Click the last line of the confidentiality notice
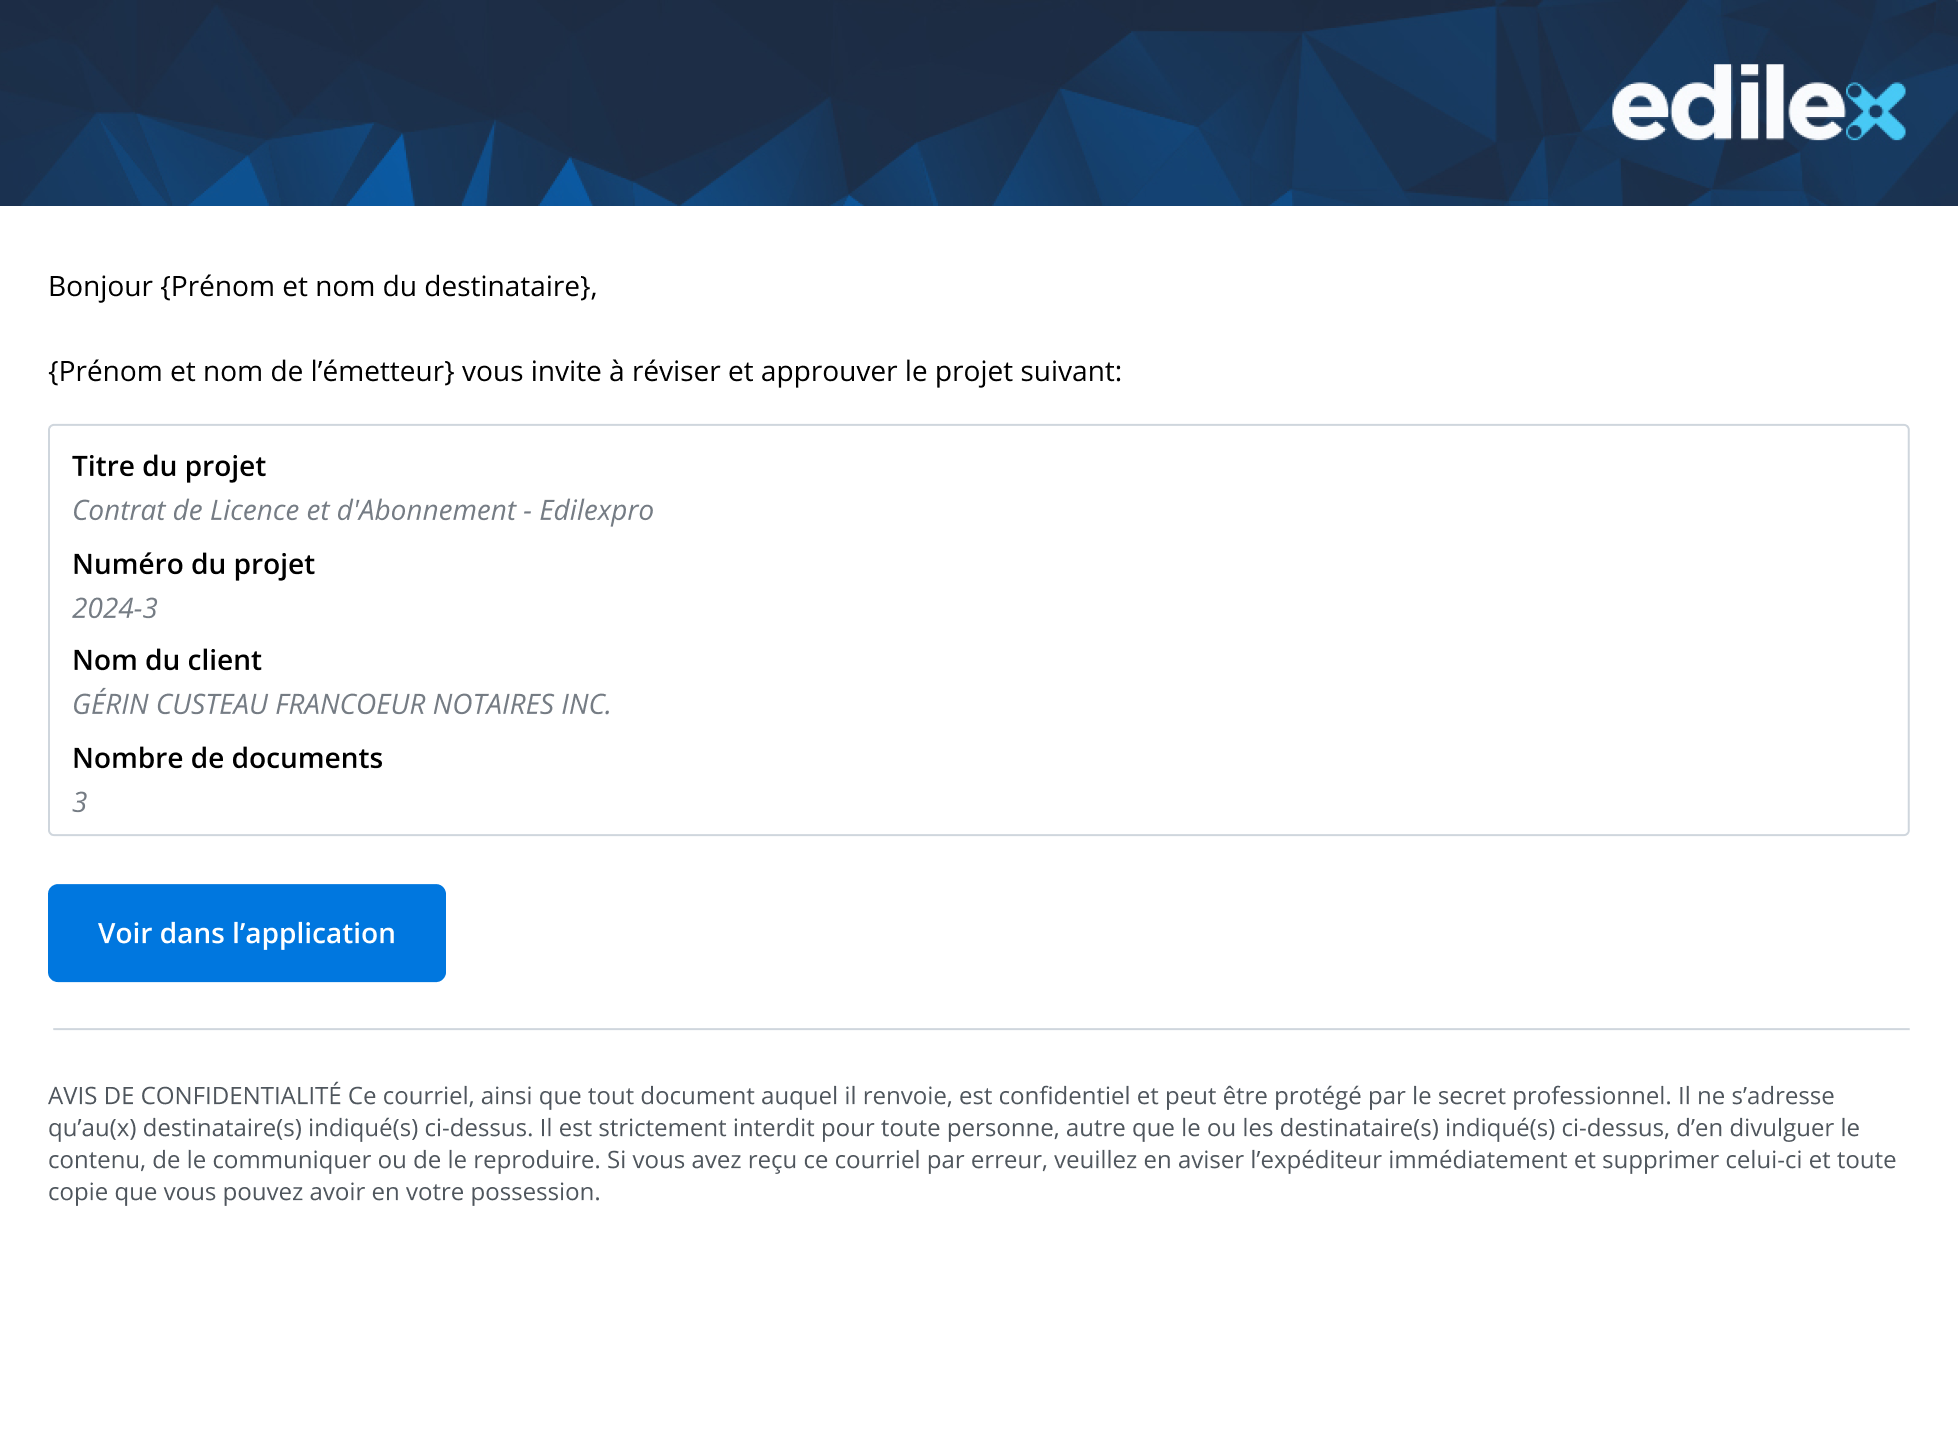Viewport: 1958px width, 1442px height. pyautogui.click(x=324, y=1192)
